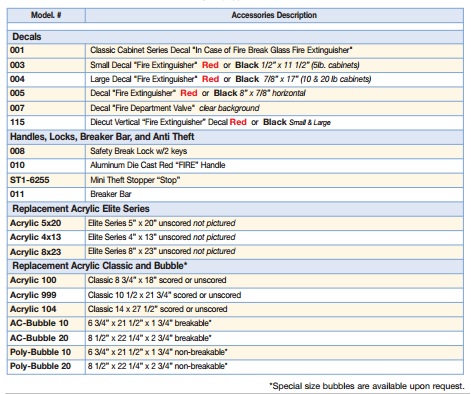Select the Acrylic 999 model cell
This screenshot has height=394, width=471.
(x=46, y=295)
